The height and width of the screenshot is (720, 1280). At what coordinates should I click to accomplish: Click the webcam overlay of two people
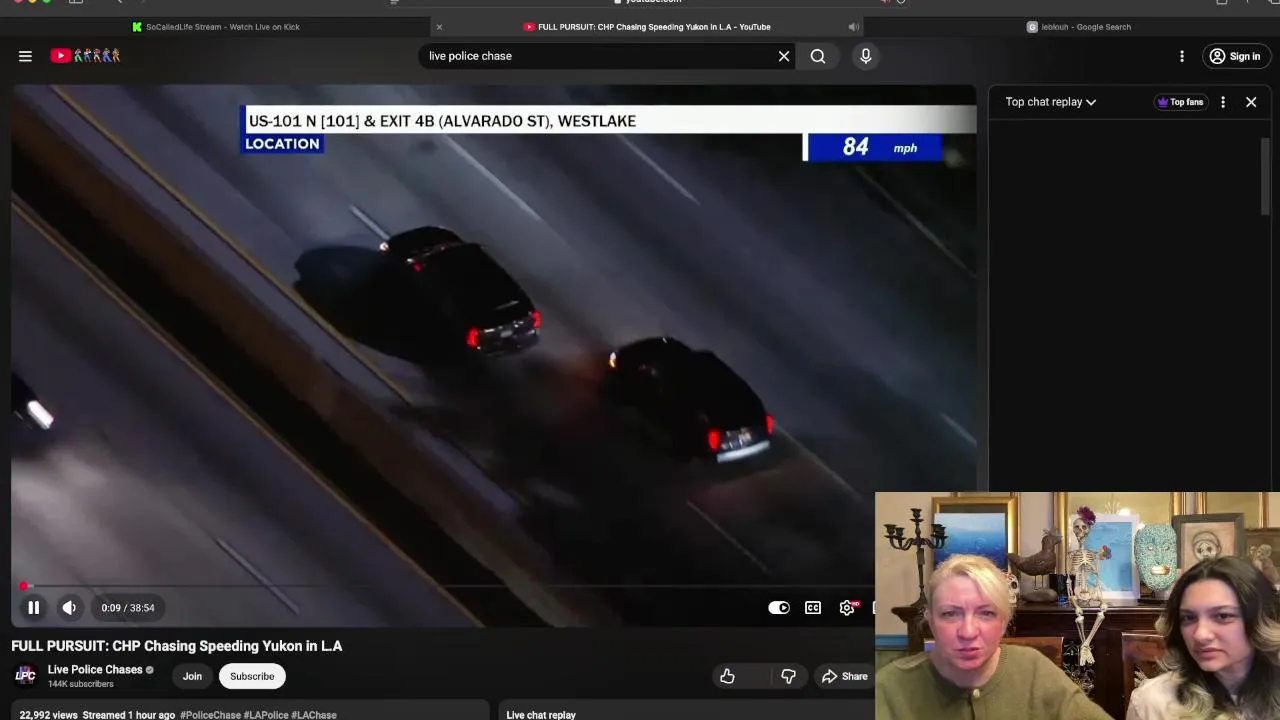tap(1077, 606)
